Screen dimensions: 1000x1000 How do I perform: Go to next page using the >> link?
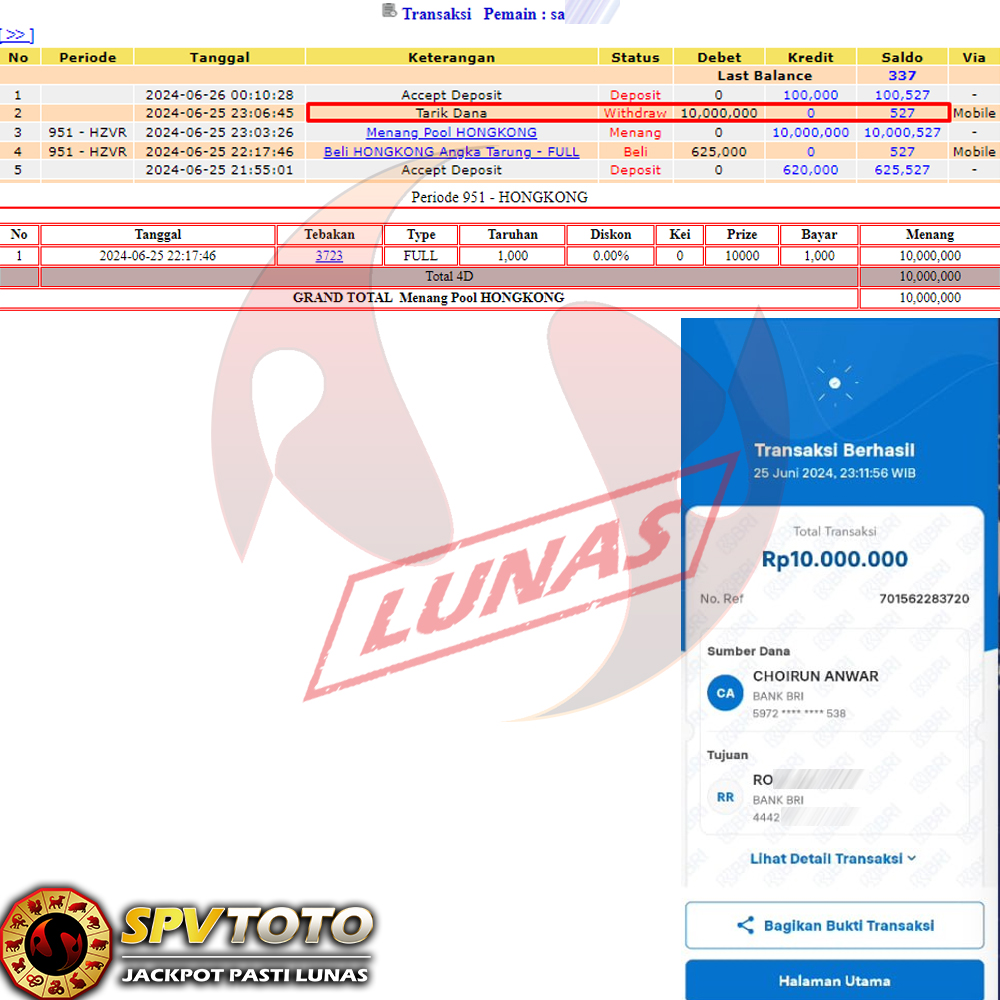pos(17,36)
